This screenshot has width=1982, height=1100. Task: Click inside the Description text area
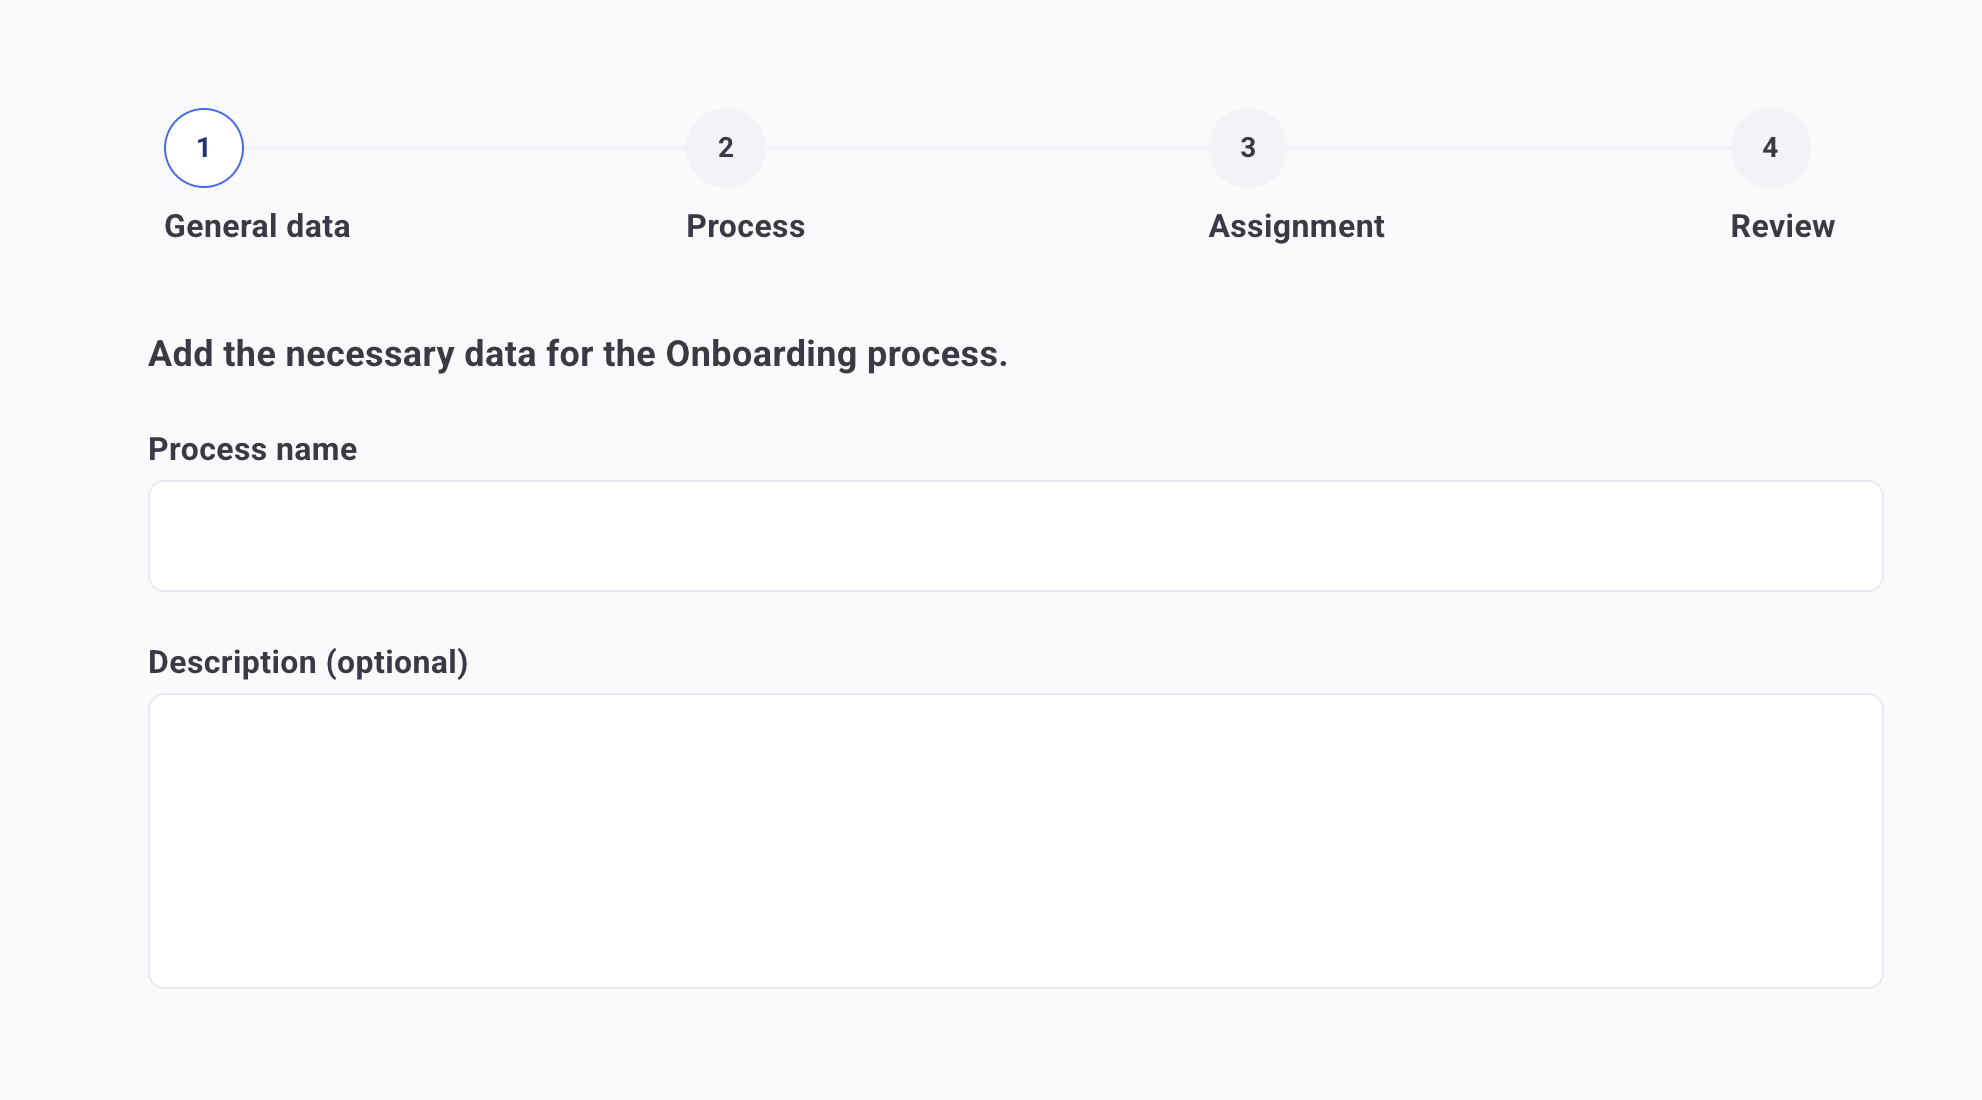click(1015, 841)
